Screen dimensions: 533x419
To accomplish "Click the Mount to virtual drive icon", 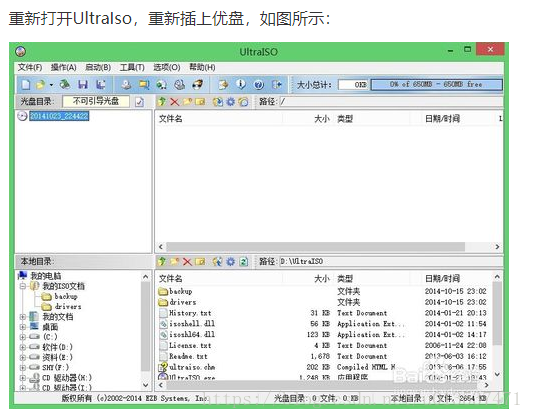I will (x=179, y=84).
